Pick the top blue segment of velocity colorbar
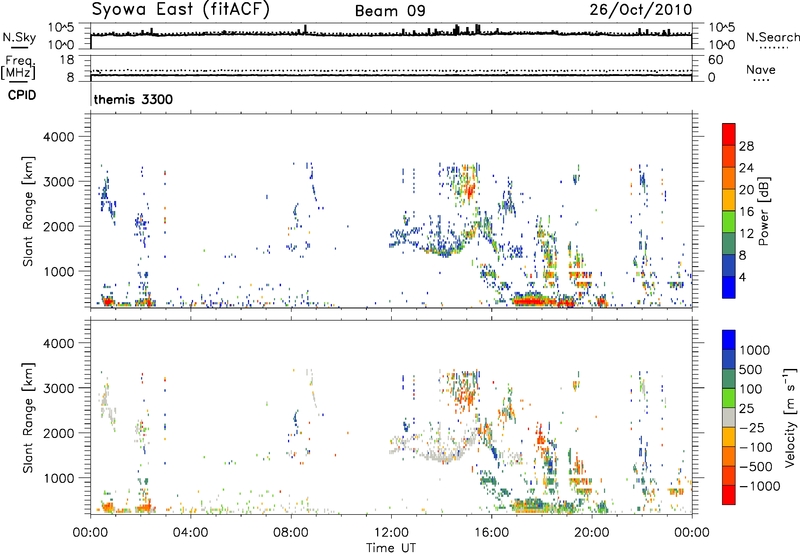The image size is (800, 554). (x=729, y=340)
